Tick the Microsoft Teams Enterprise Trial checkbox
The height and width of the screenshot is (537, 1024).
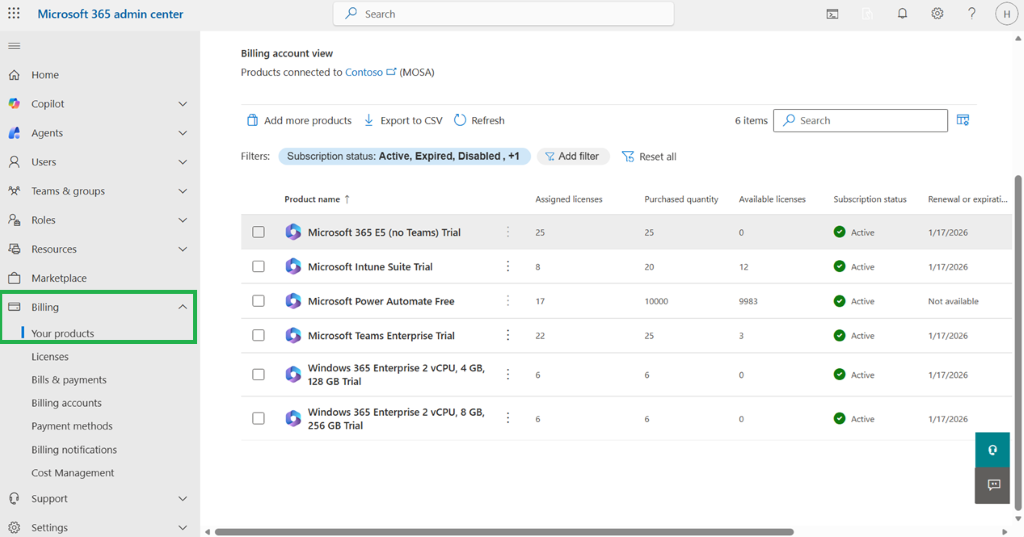pyautogui.click(x=258, y=336)
